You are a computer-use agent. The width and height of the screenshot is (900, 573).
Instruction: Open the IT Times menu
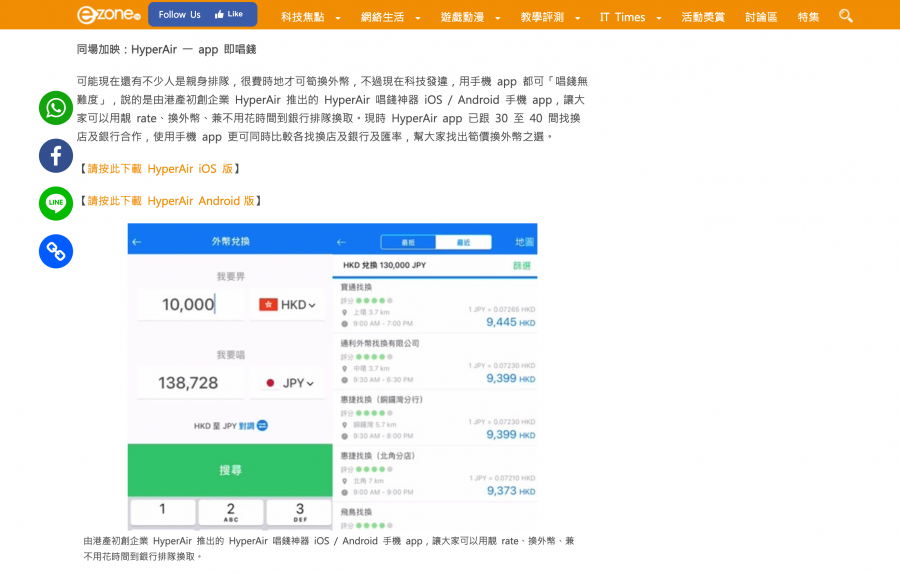pyautogui.click(x=622, y=17)
